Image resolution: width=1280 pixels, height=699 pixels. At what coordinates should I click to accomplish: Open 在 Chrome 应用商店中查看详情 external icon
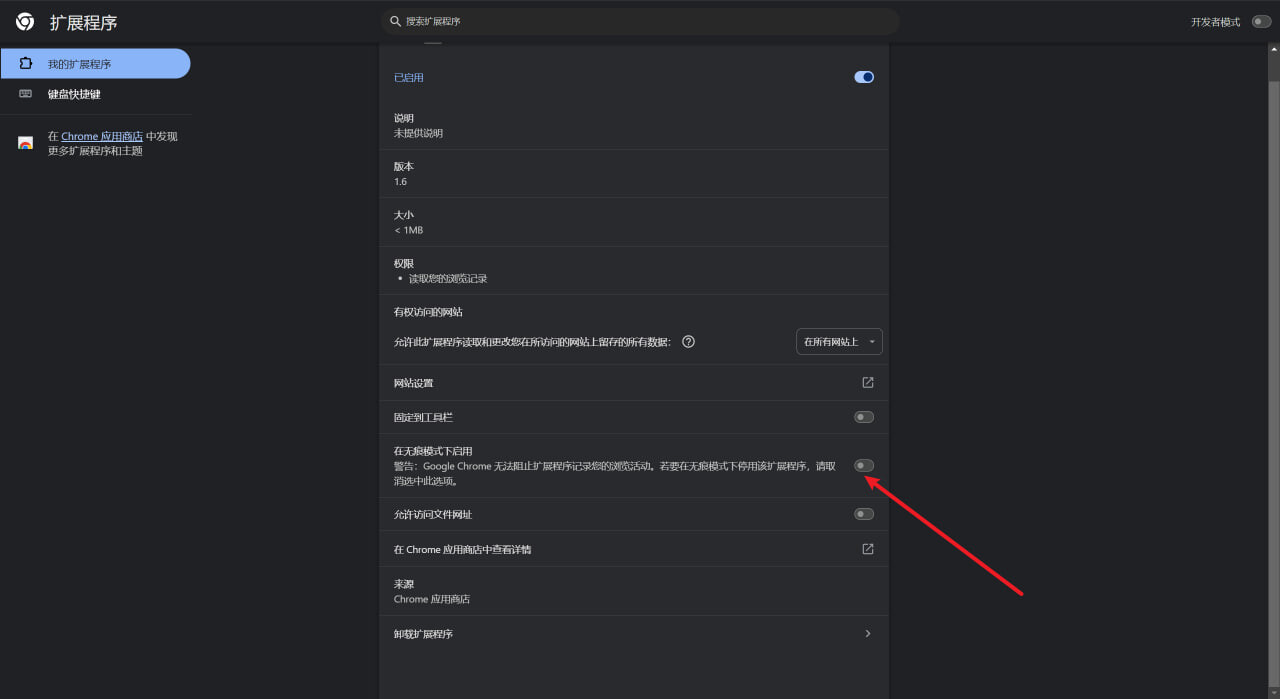point(868,549)
